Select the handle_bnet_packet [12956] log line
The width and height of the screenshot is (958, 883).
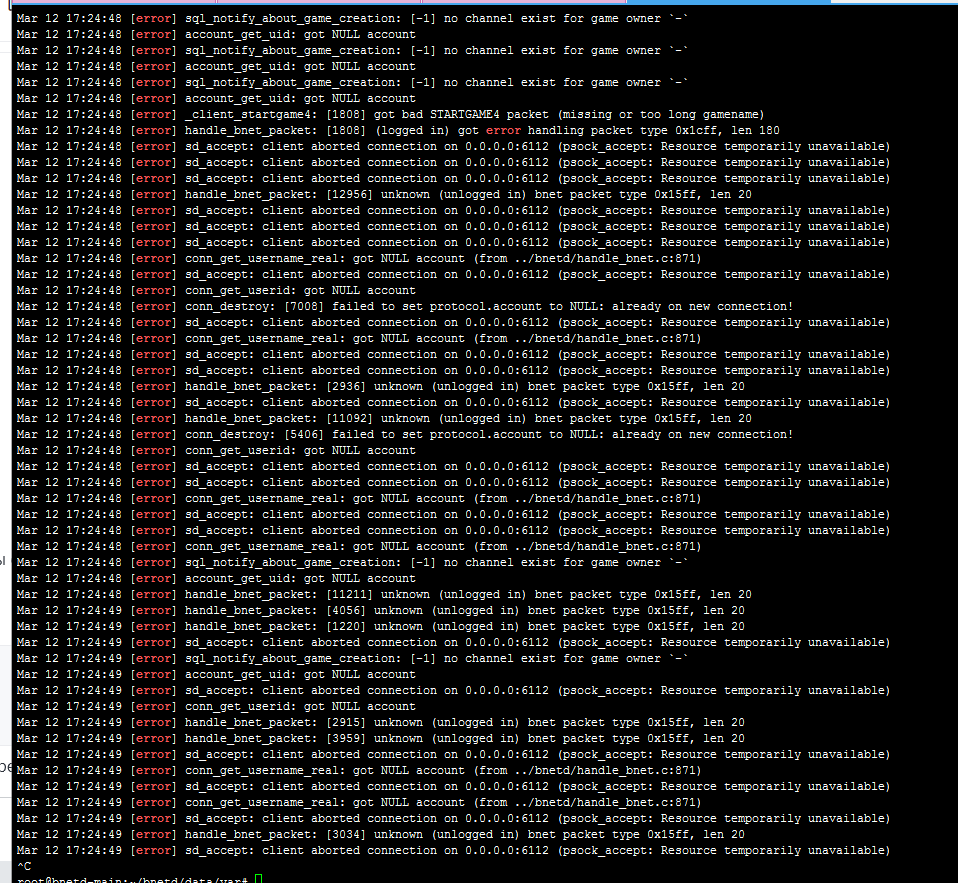click(x=384, y=194)
